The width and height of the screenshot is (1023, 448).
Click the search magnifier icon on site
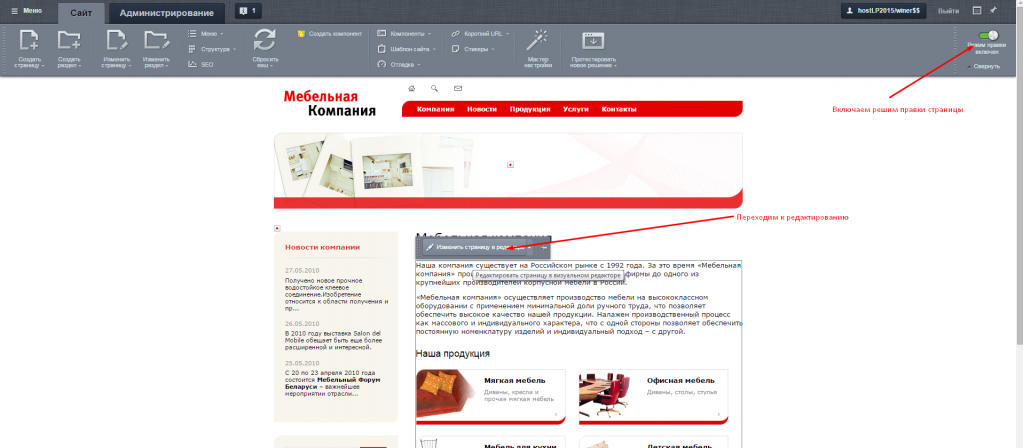[434, 89]
